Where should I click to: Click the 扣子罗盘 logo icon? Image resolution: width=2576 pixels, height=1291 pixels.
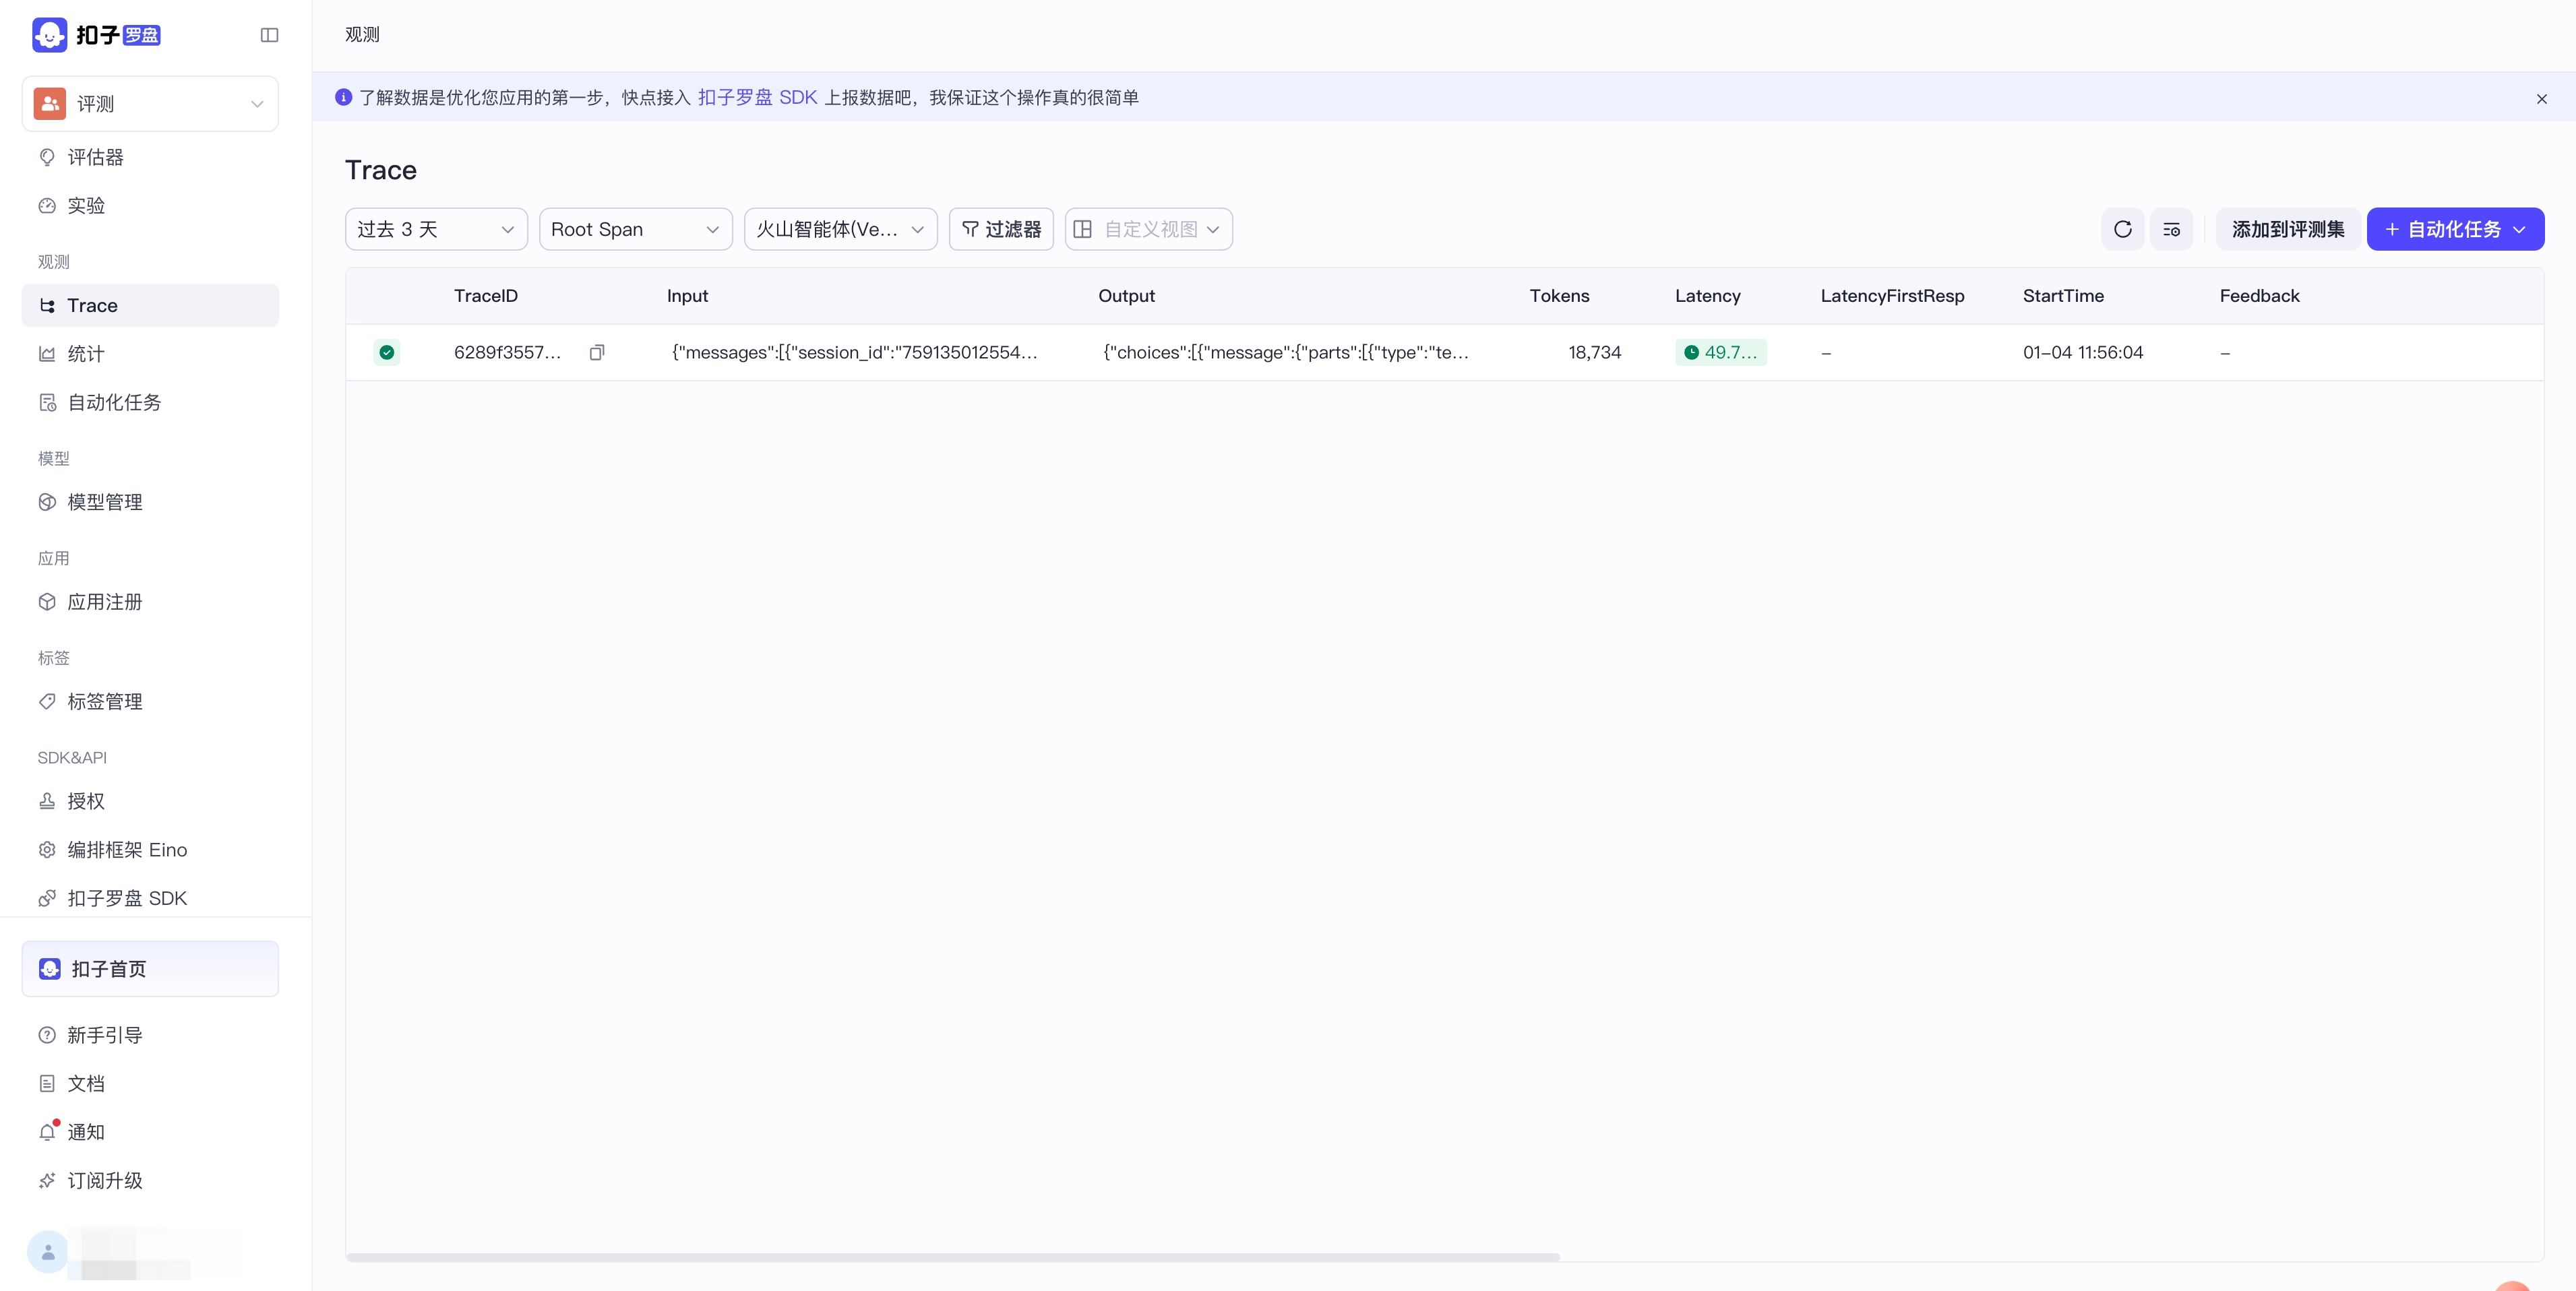(49, 35)
